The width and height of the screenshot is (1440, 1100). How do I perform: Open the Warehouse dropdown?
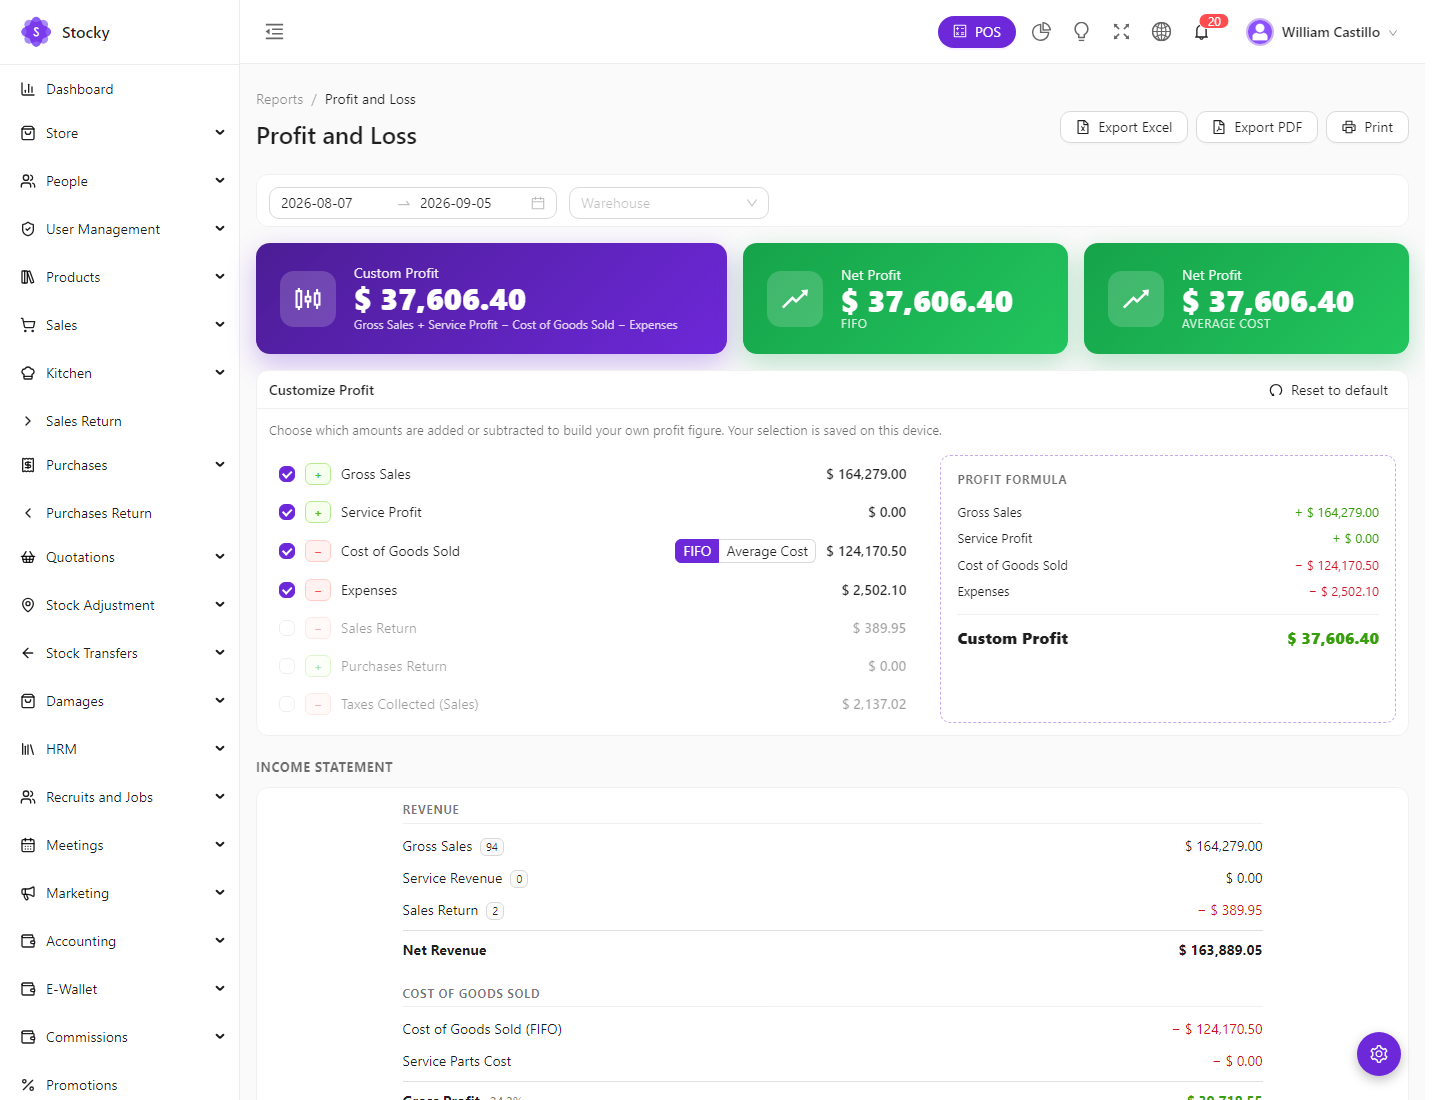coord(669,203)
